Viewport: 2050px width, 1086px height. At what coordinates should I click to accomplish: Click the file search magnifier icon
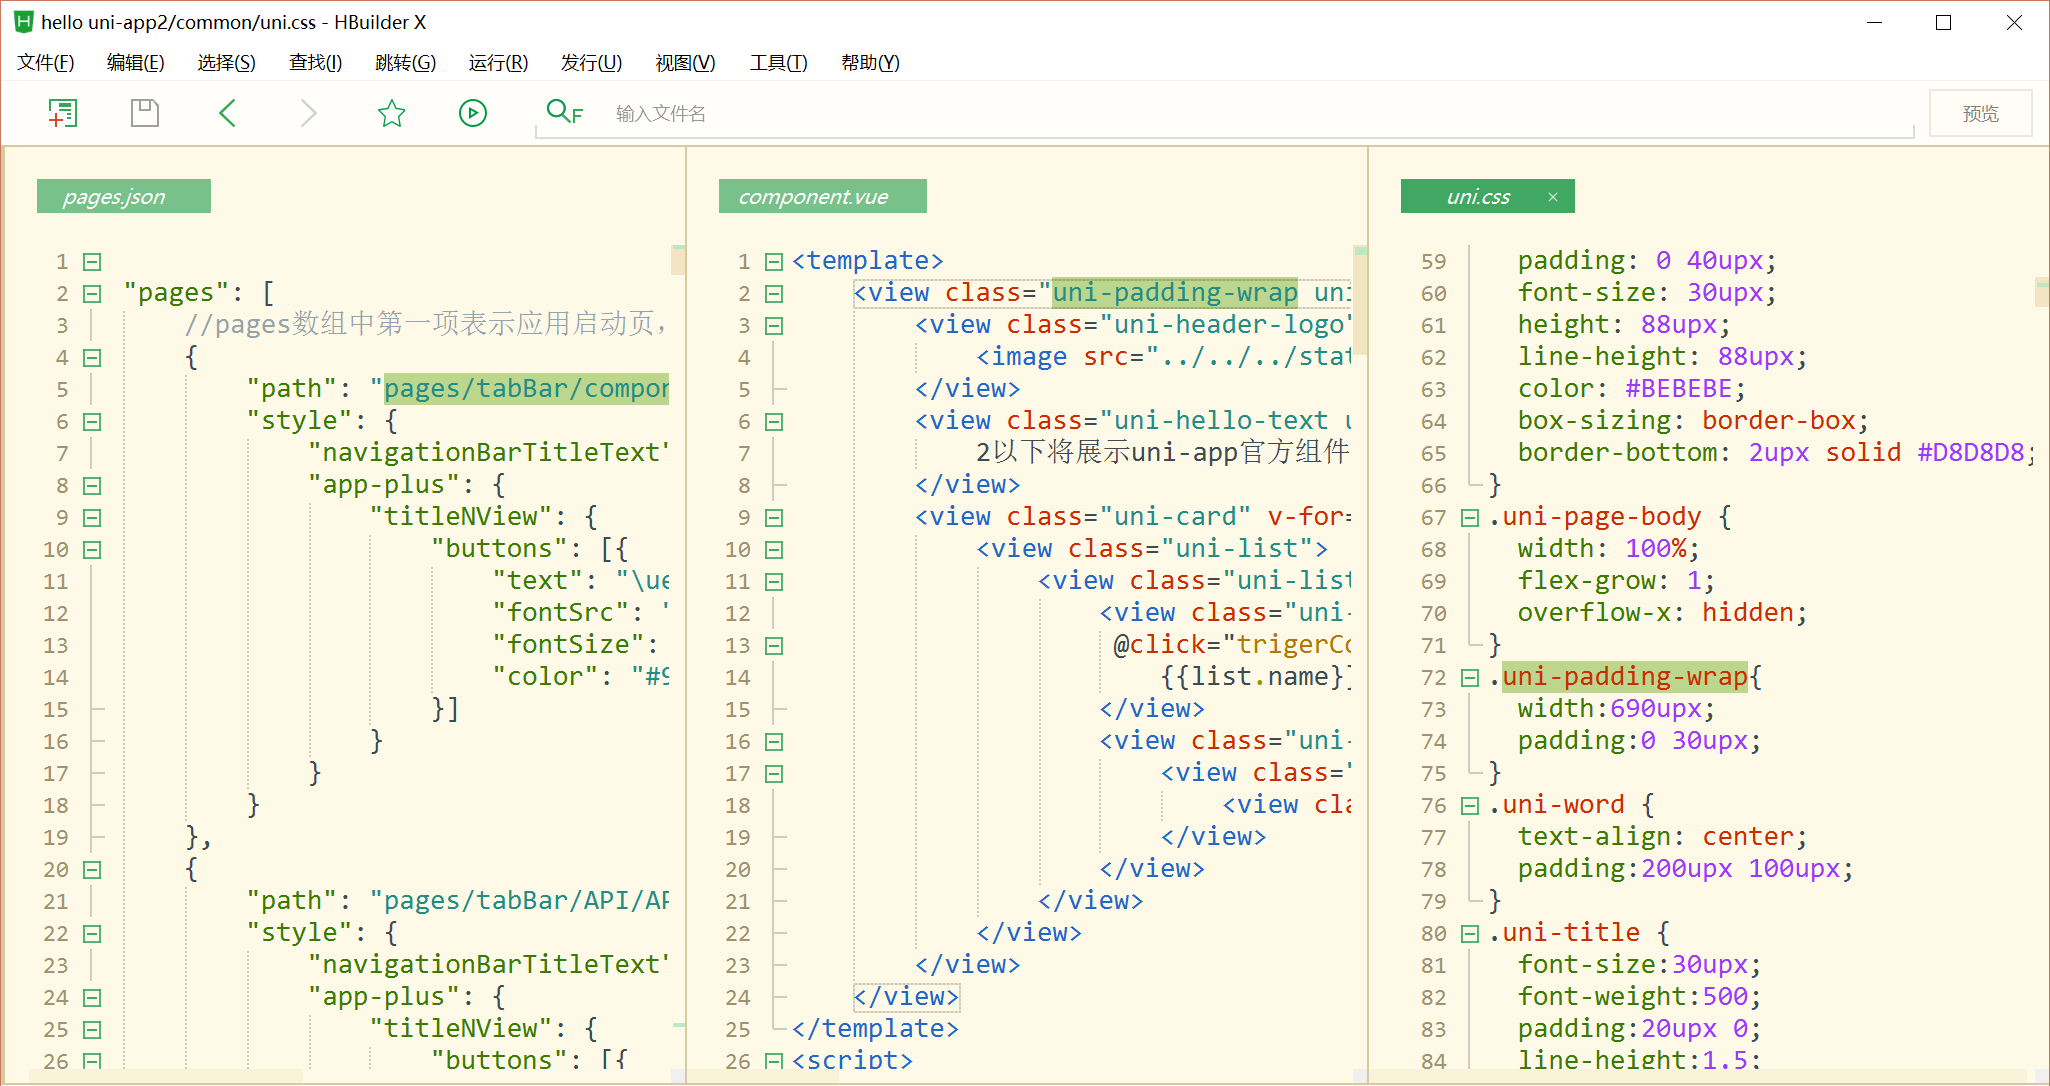point(564,112)
